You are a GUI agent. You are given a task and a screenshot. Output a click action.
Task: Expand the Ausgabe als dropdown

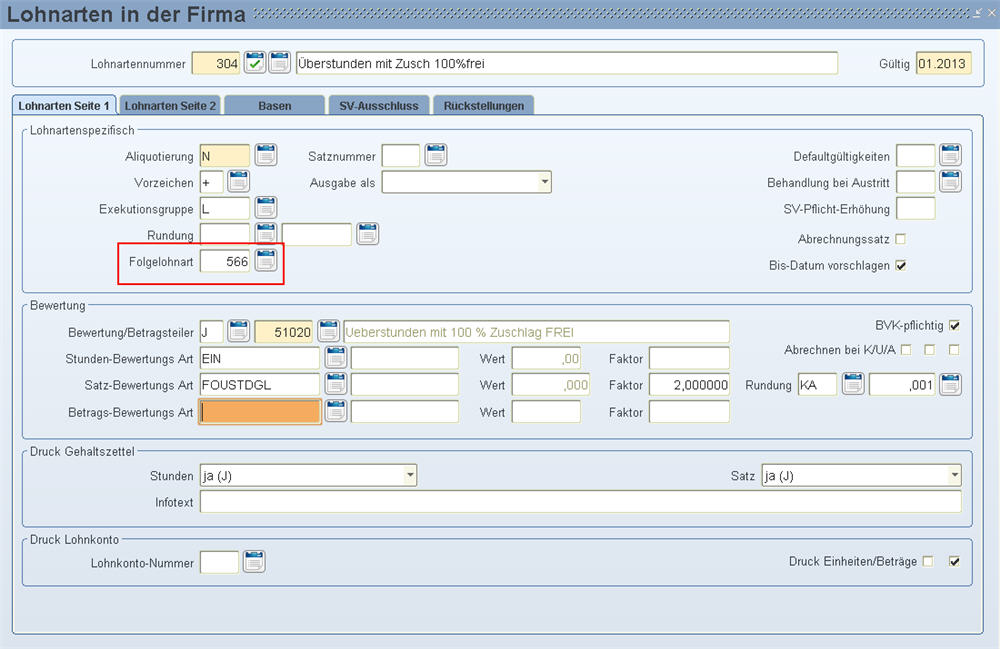(545, 182)
